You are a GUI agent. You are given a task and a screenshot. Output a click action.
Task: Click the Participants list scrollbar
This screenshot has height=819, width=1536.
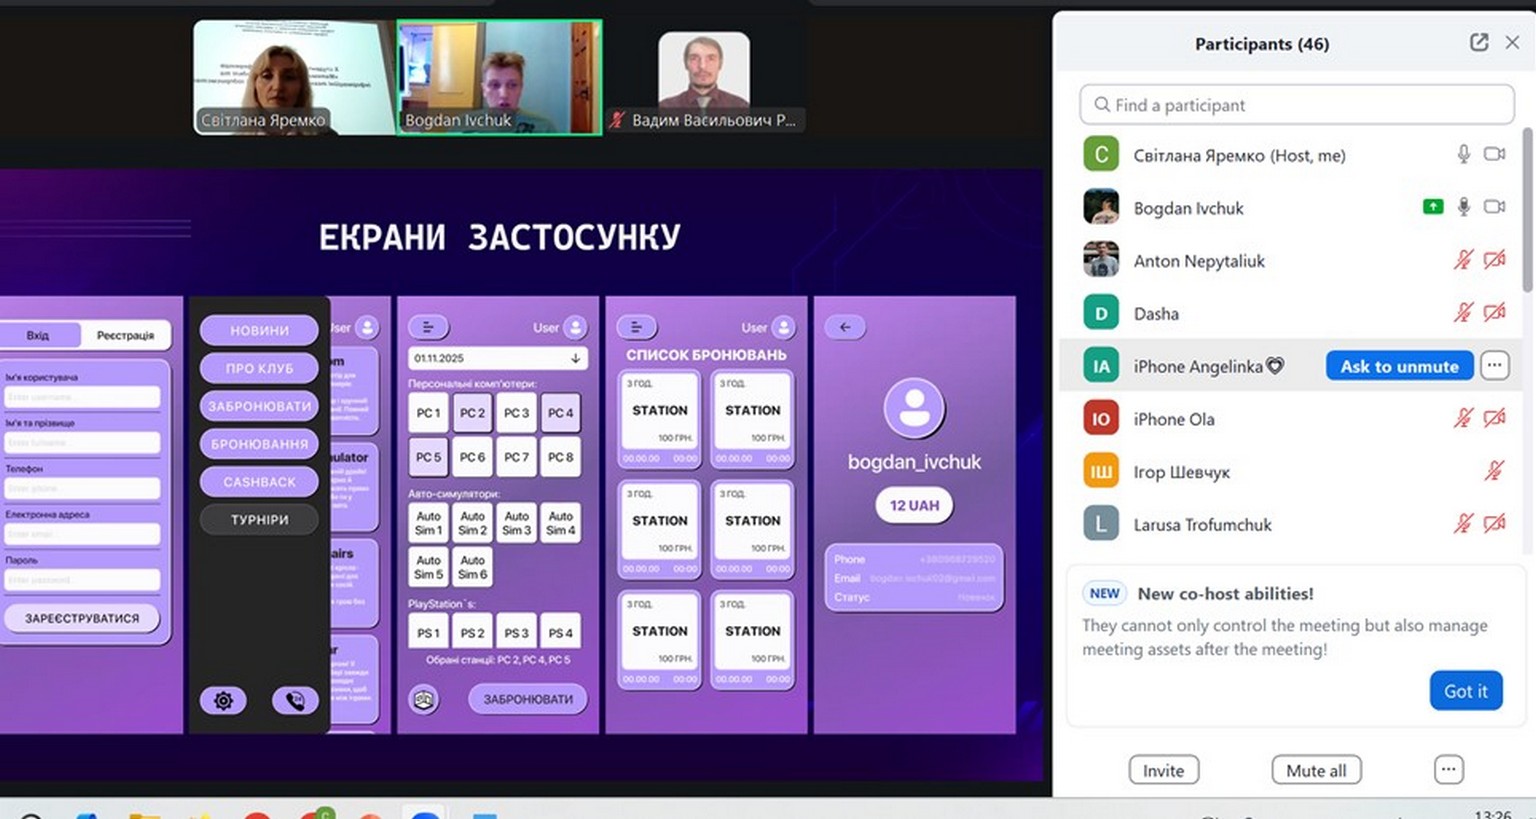click(x=1527, y=200)
